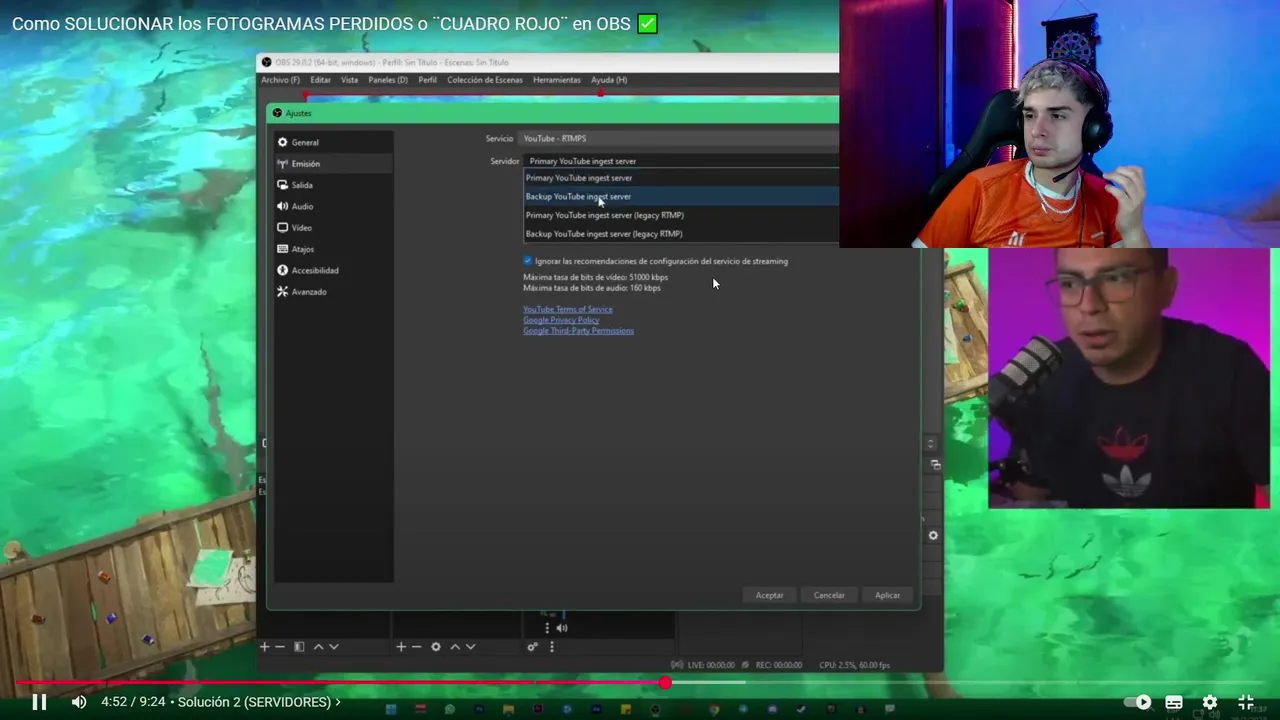The image size is (1280, 720).
Task: Click the OBS logo in main title bar
Action: click(267, 63)
